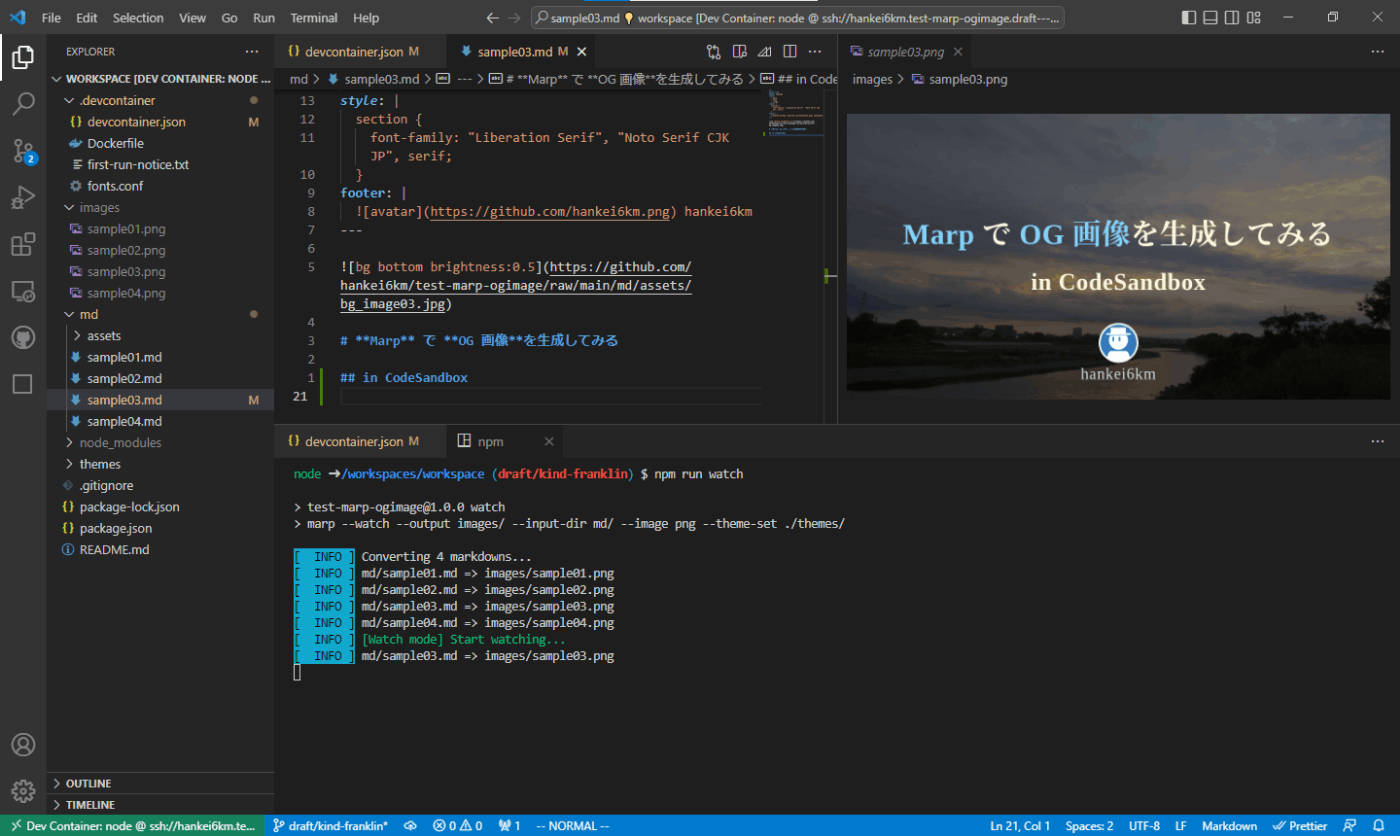Open Source Control view with badge 2

point(22,151)
